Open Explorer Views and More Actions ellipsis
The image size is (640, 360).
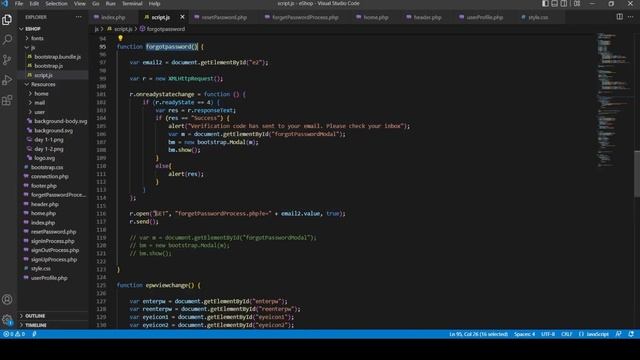(x=78, y=17)
